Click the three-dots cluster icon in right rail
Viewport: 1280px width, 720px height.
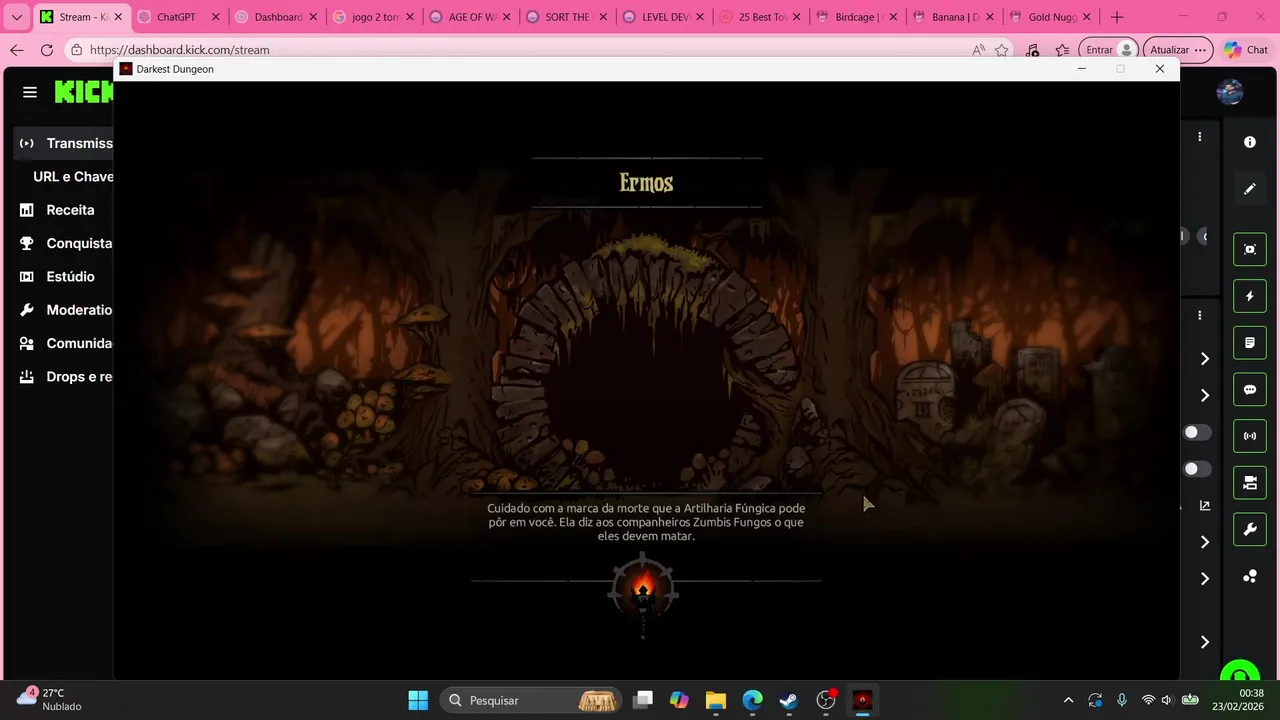pyautogui.click(x=1250, y=576)
